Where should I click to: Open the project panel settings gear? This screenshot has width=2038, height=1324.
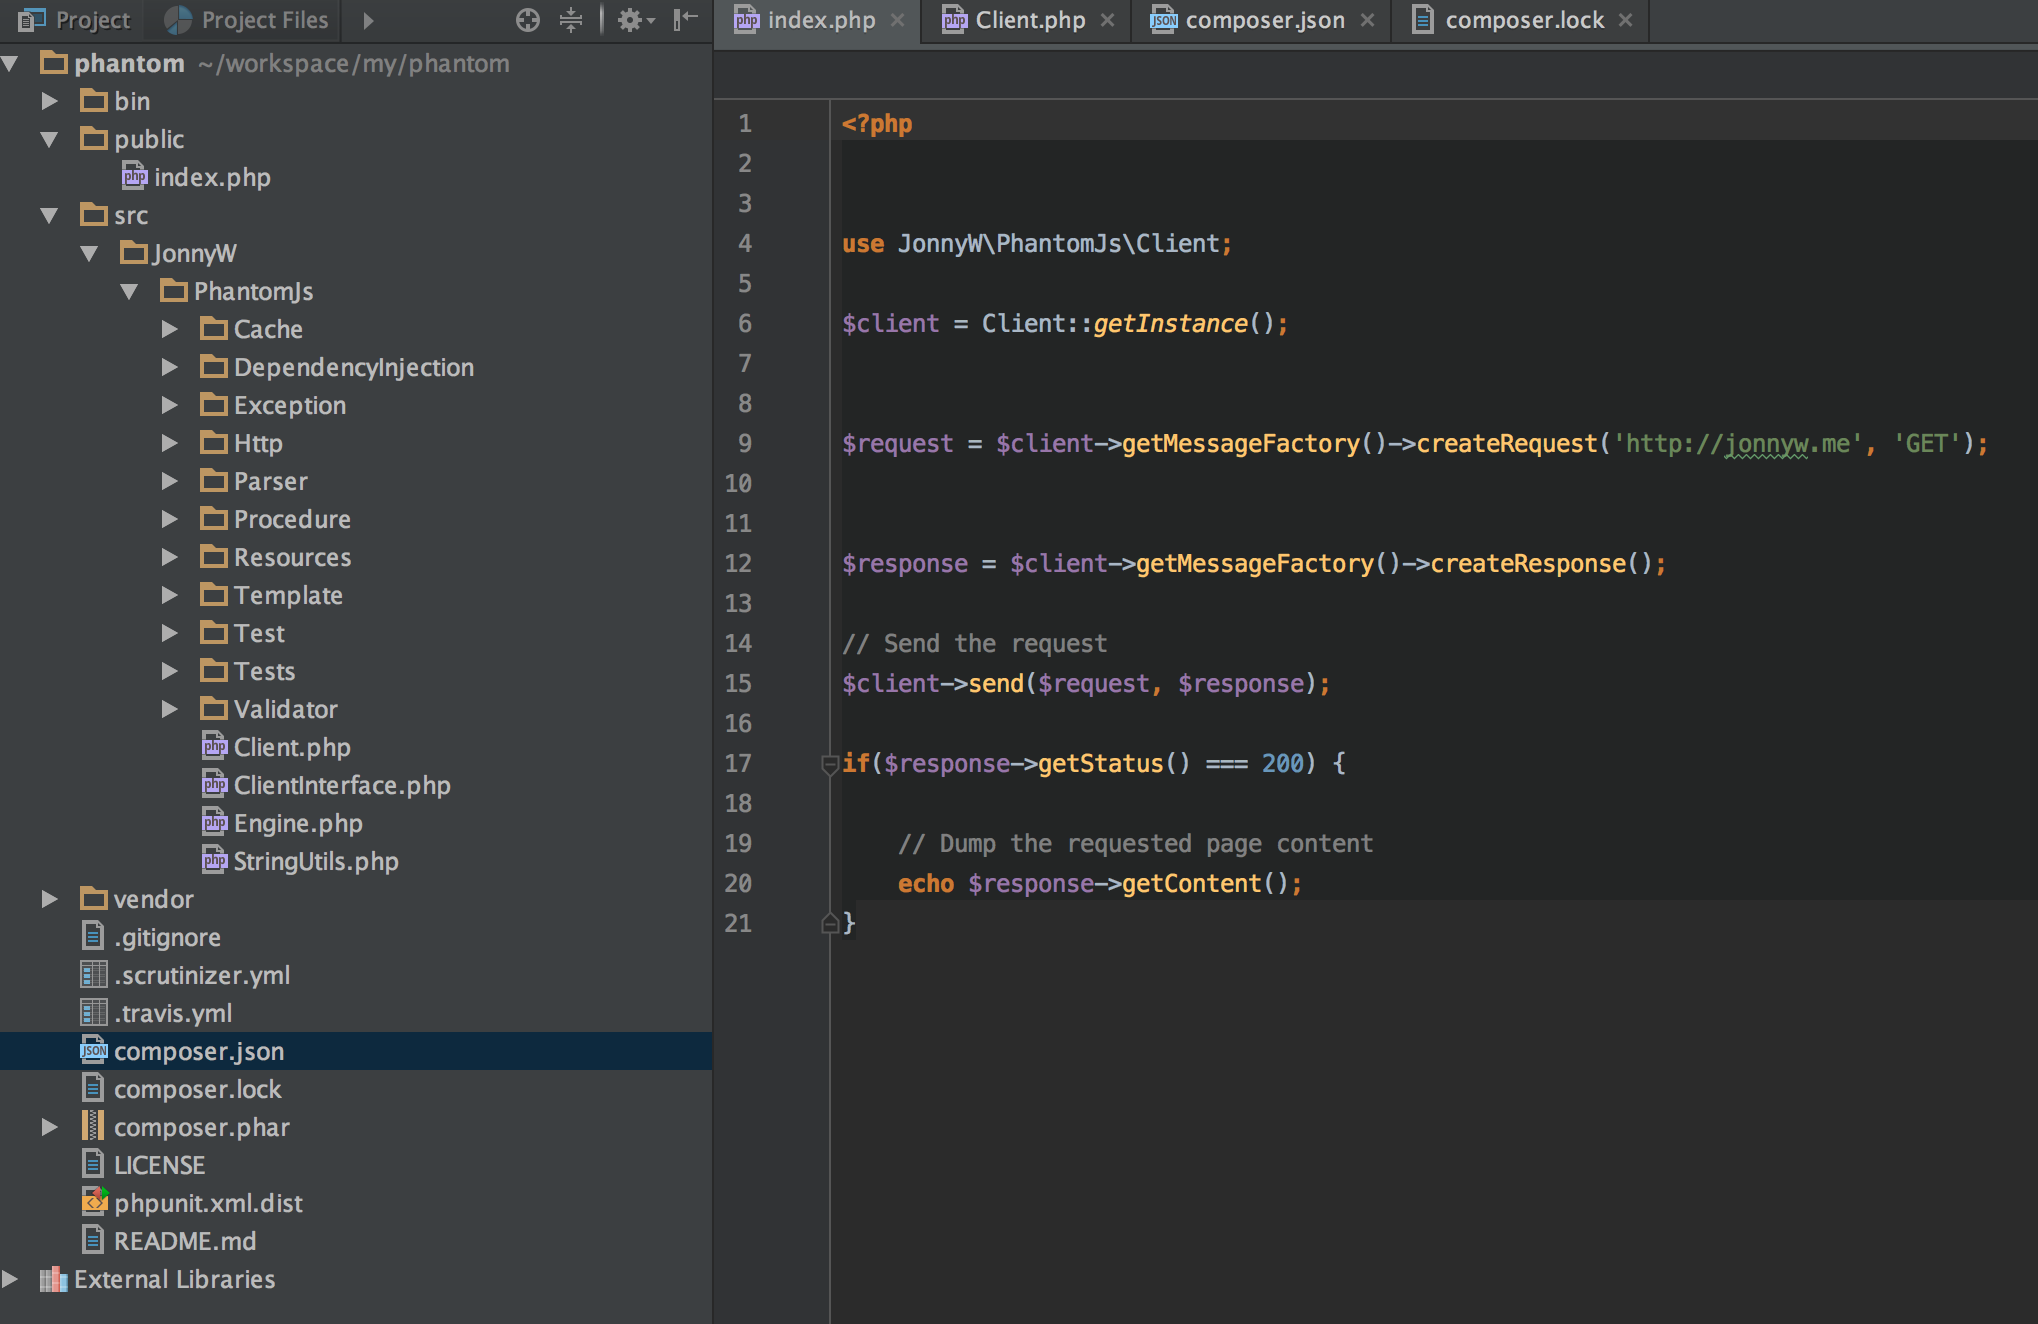(x=635, y=20)
